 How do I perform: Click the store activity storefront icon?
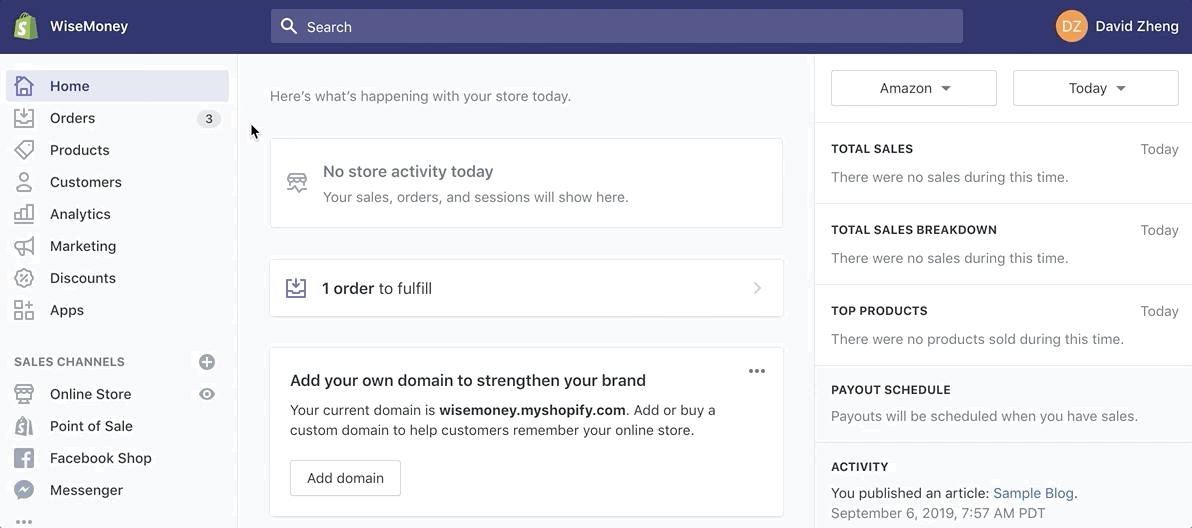tap(296, 183)
